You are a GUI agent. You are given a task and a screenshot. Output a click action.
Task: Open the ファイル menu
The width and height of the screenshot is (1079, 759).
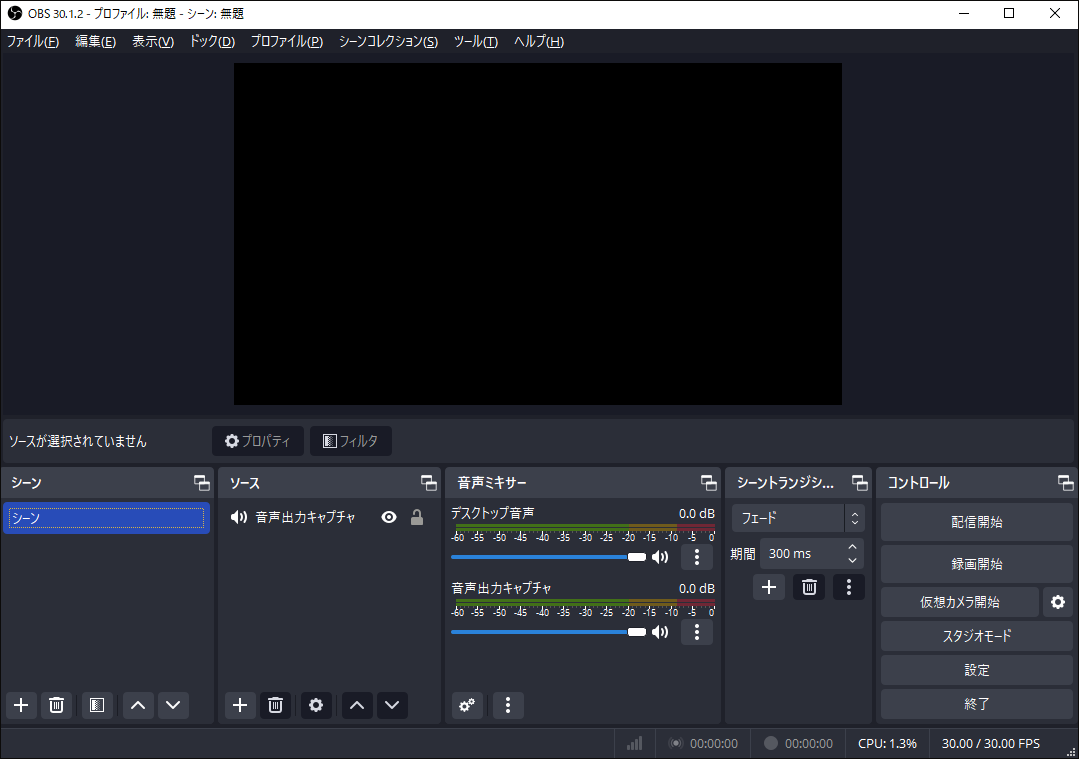click(x=32, y=41)
